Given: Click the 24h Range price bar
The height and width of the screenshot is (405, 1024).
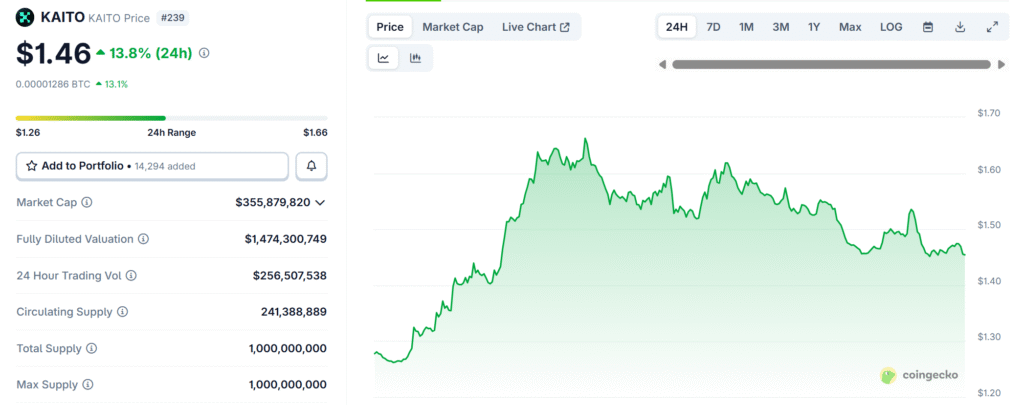Looking at the screenshot, I should click(x=171, y=118).
